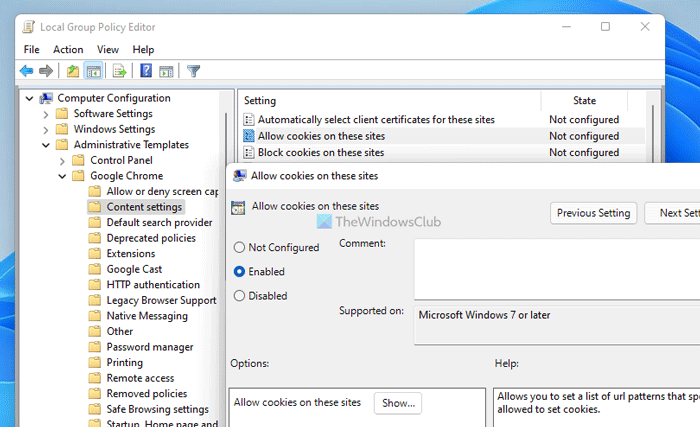700x427 pixels.
Task: Click the Printing folder icon
Action: coord(95,363)
